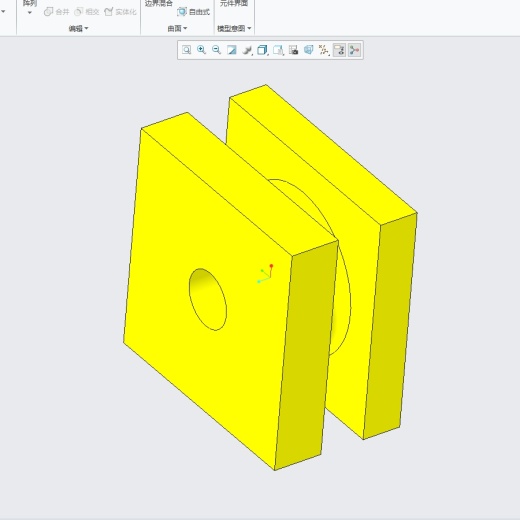Click the 合并 merge icon
The width and height of the screenshot is (520, 520).
pos(48,12)
